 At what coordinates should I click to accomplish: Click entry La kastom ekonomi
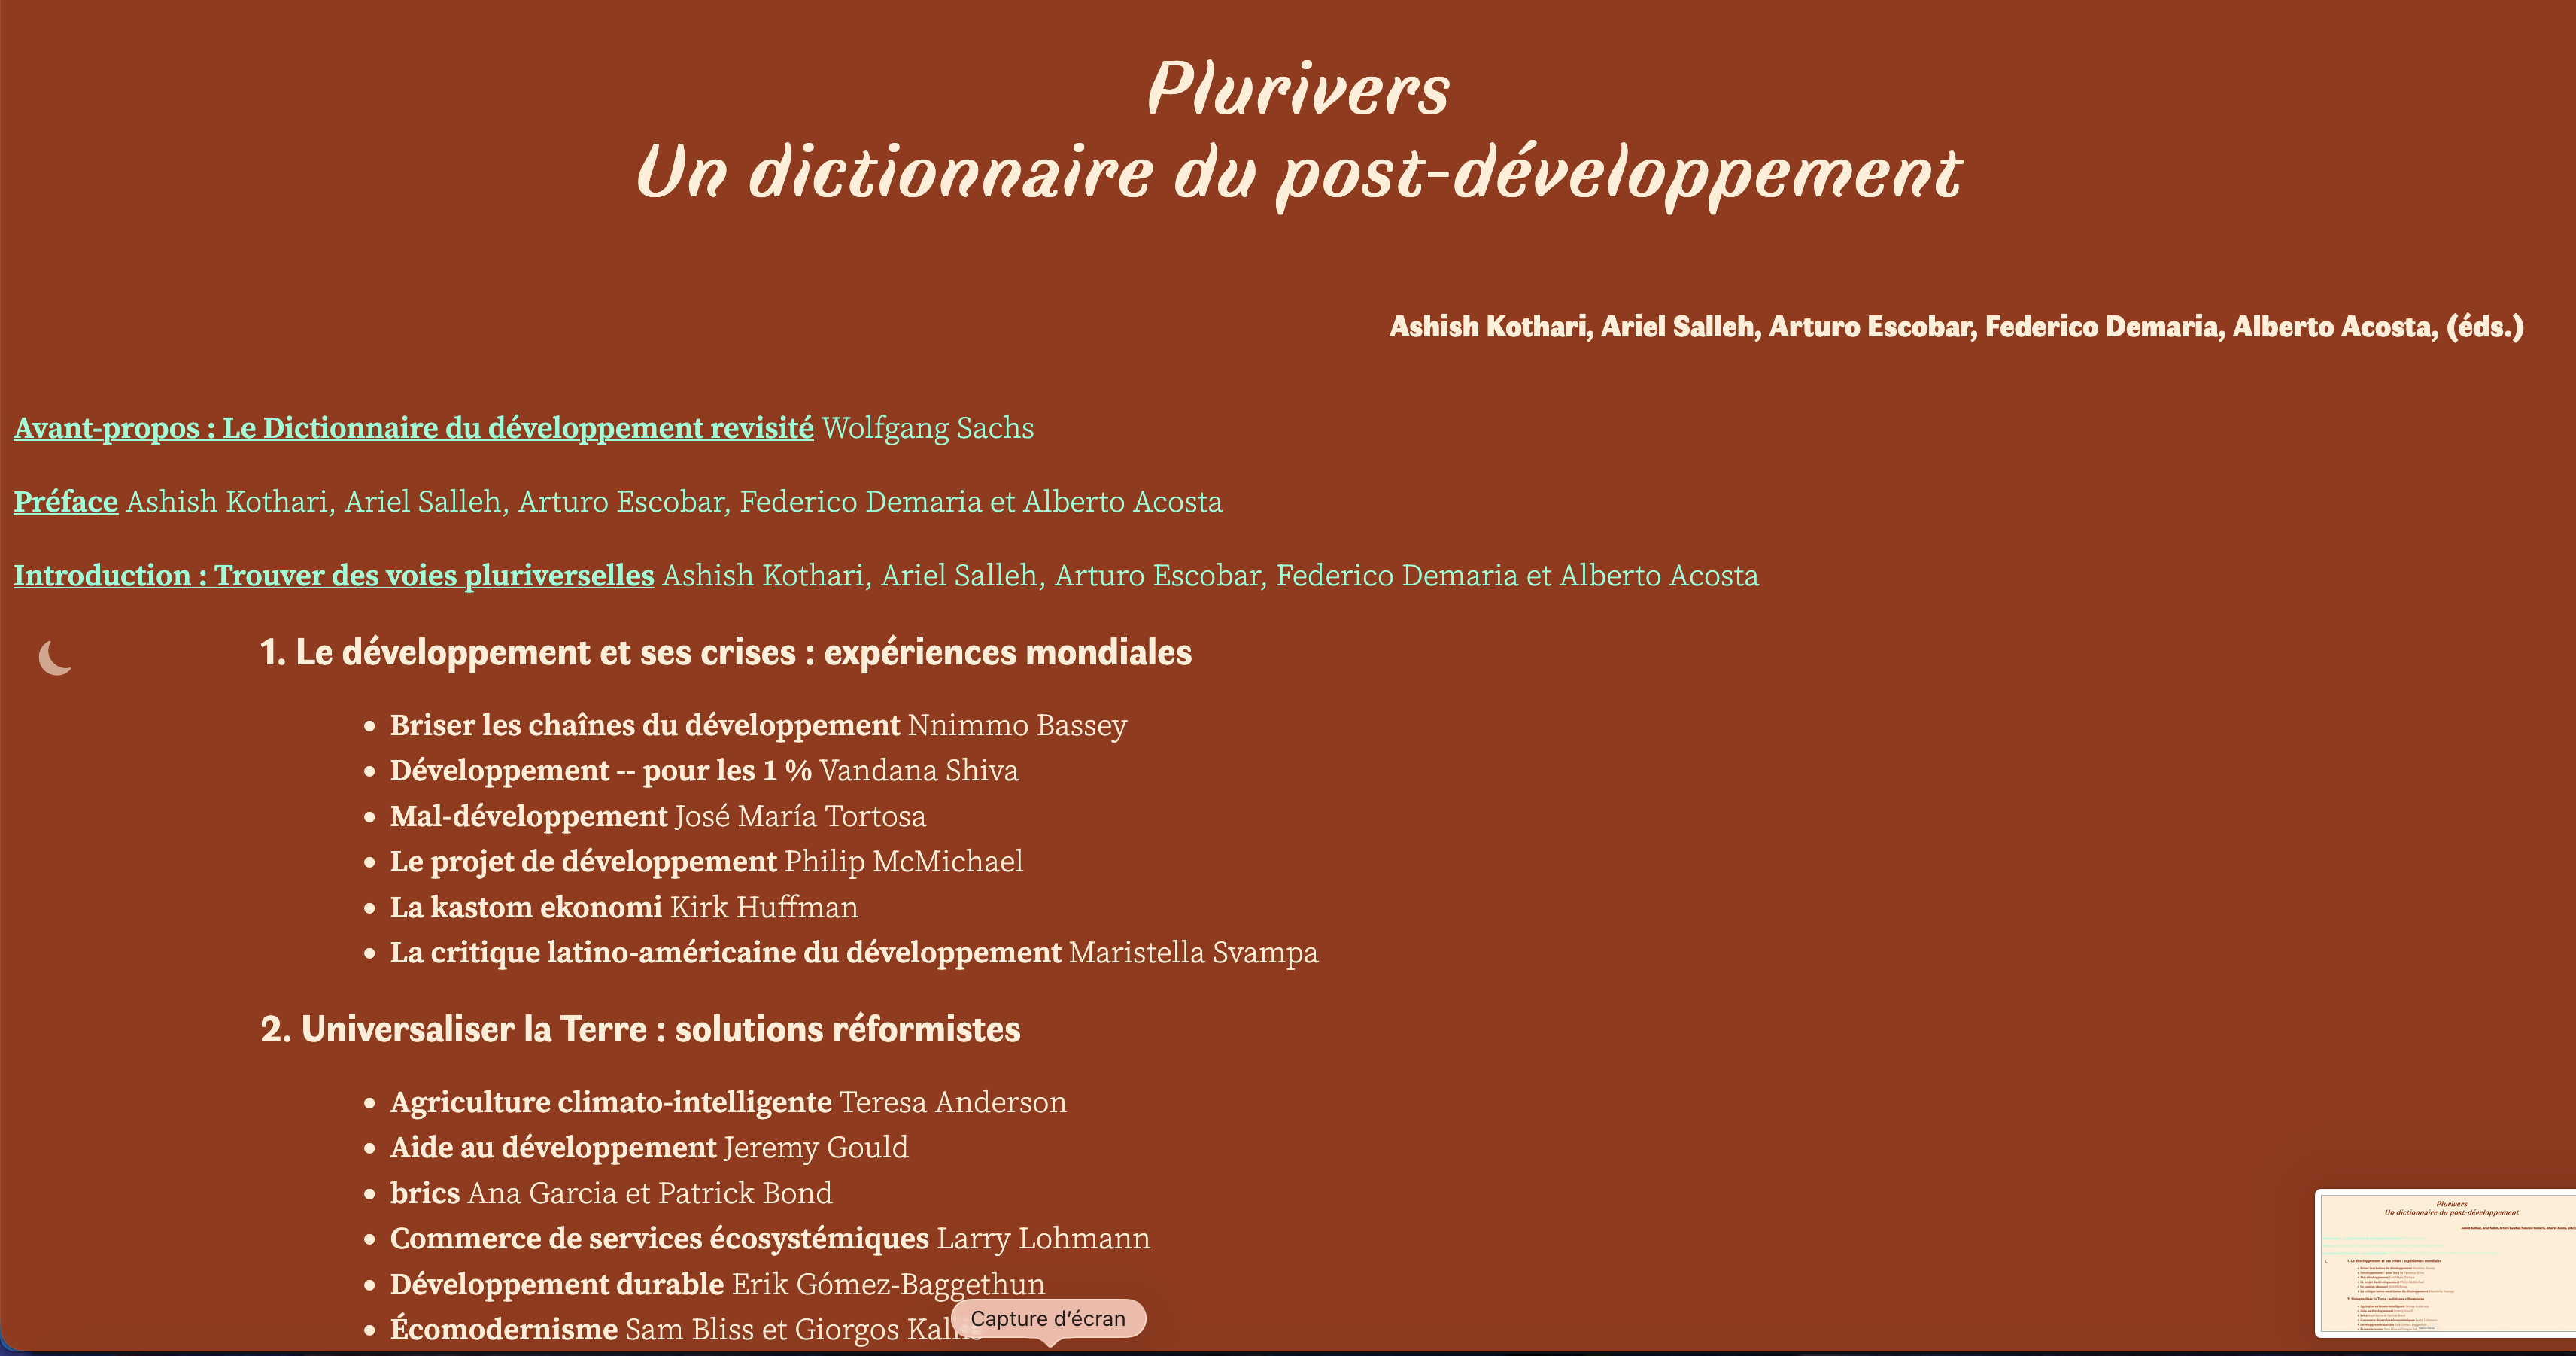tap(526, 908)
